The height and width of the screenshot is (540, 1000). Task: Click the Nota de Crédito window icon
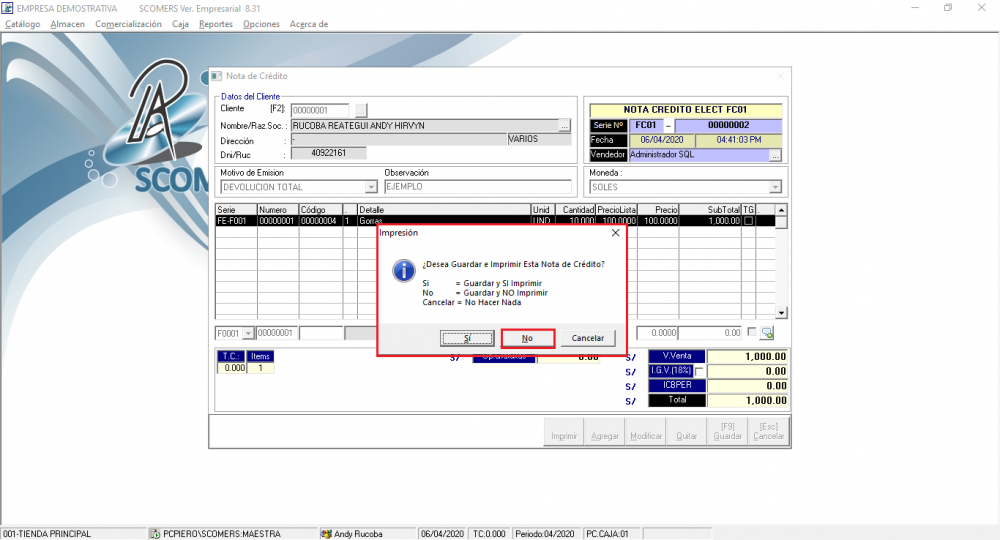(x=217, y=76)
